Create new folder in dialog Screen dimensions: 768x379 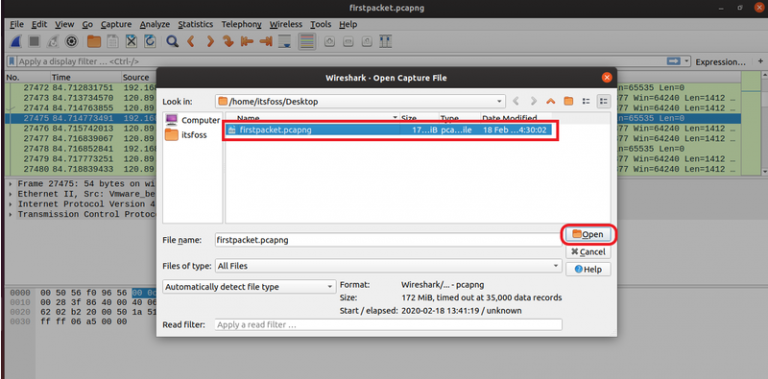pos(568,101)
